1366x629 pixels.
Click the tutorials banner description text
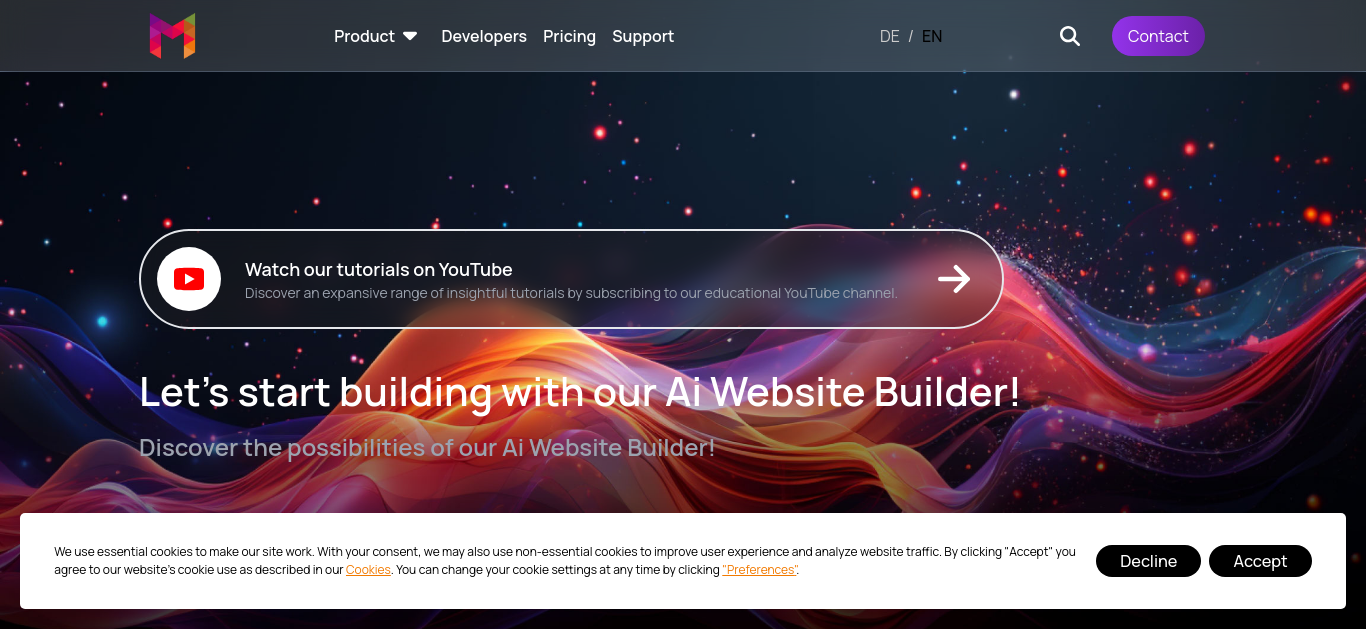point(571,293)
